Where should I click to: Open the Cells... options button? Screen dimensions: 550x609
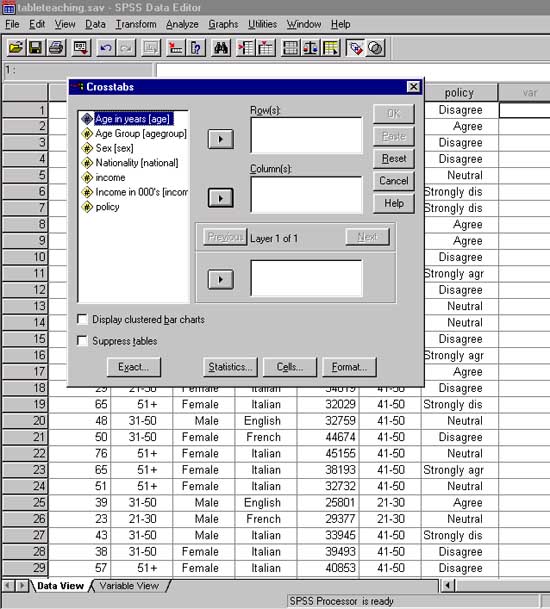[x=290, y=367]
